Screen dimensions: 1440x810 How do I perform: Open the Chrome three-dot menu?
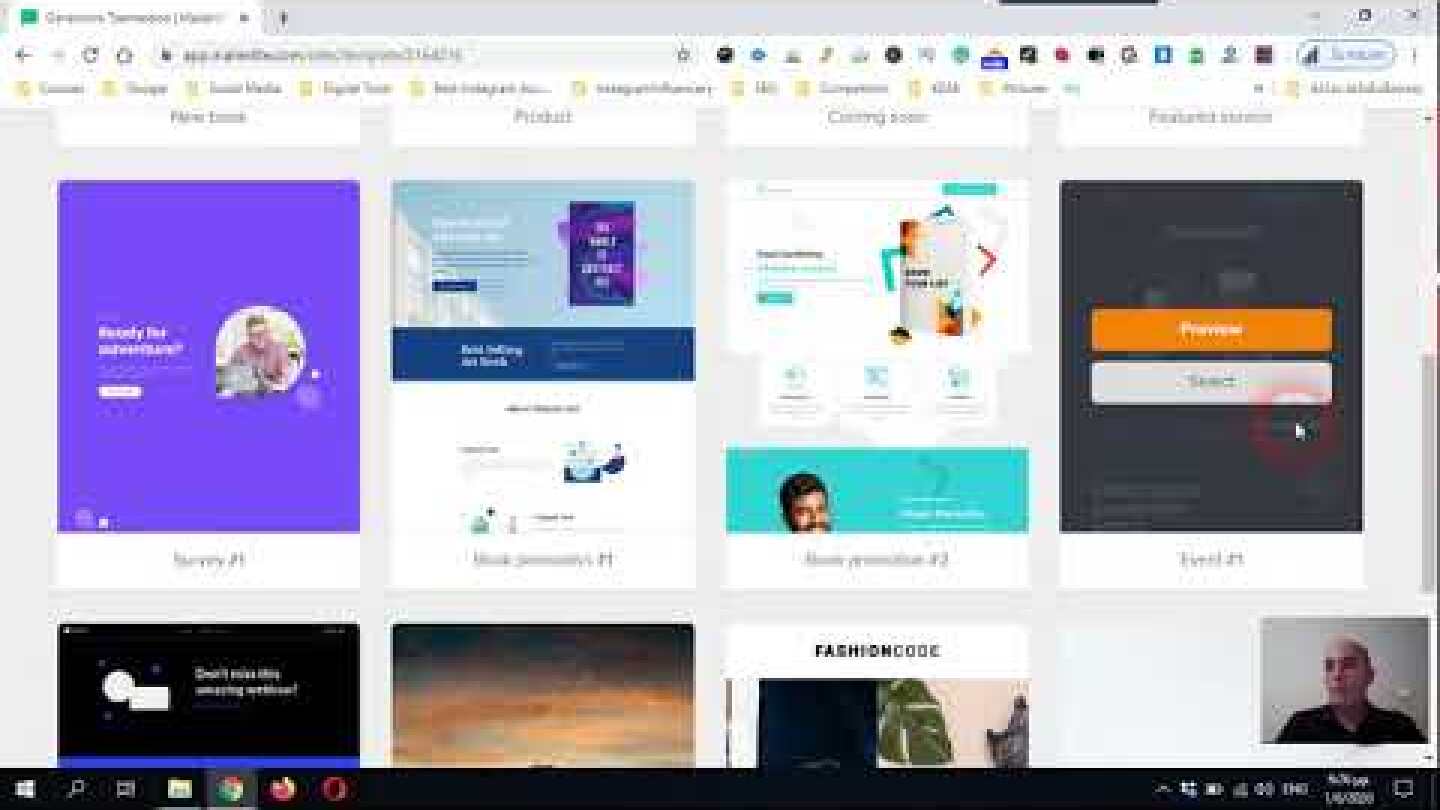coord(1415,55)
